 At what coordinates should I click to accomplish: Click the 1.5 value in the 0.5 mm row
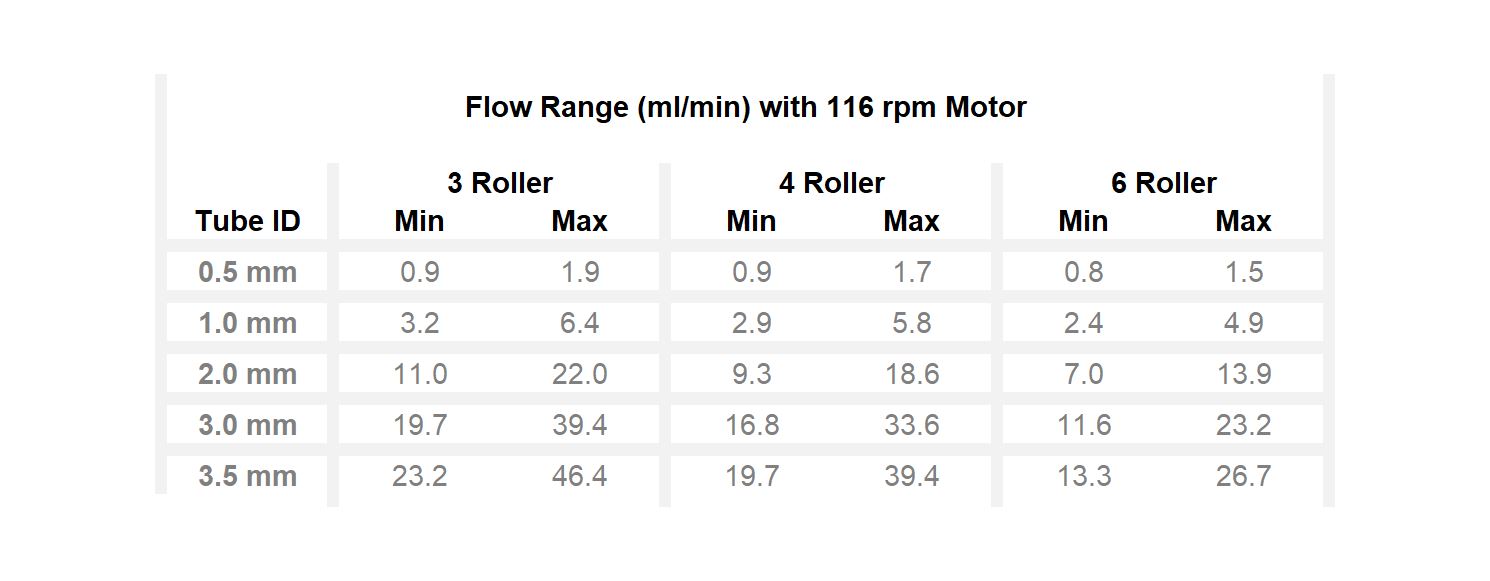click(x=1244, y=272)
